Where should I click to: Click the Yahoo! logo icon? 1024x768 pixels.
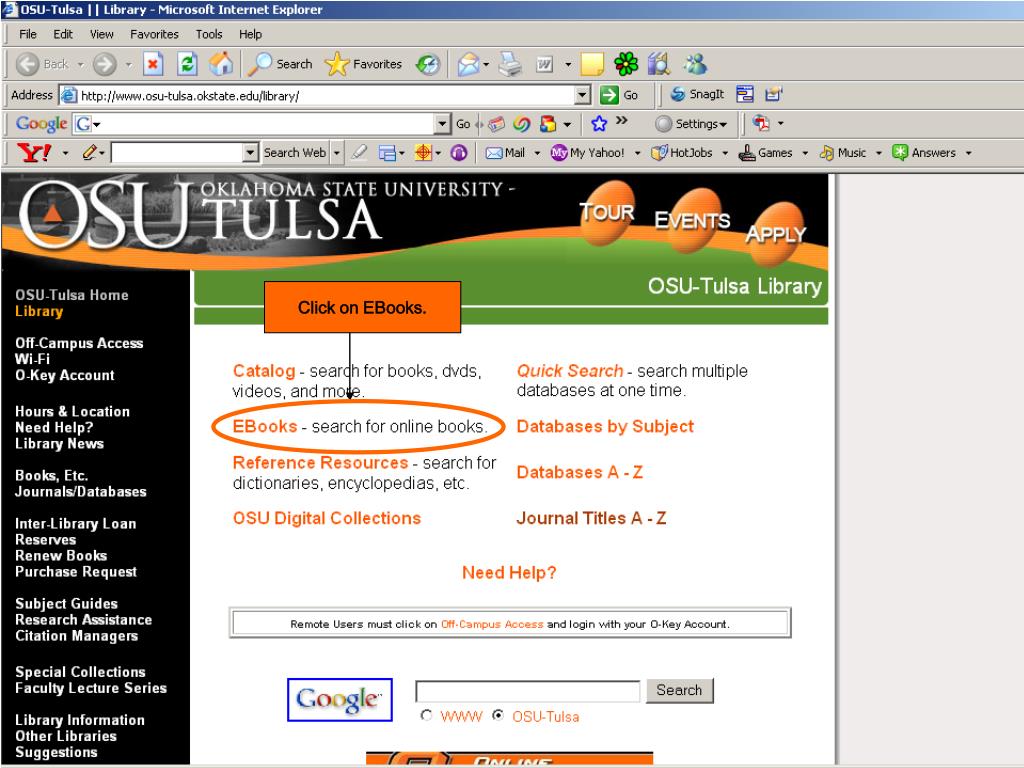[x=35, y=153]
